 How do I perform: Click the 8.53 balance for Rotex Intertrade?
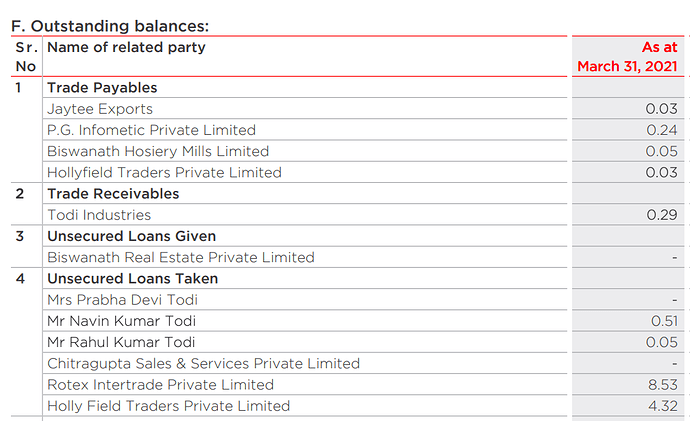(x=661, y=385)
